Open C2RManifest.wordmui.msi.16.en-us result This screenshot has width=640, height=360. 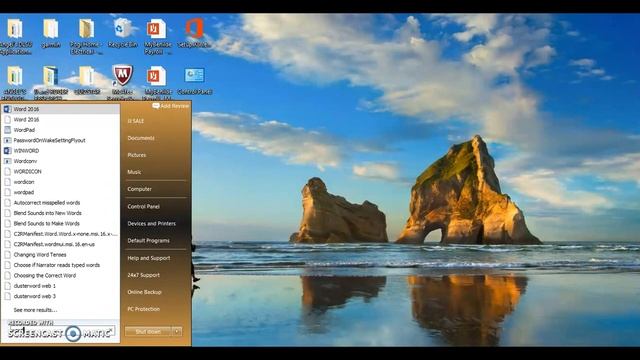[x=60, y=244]
